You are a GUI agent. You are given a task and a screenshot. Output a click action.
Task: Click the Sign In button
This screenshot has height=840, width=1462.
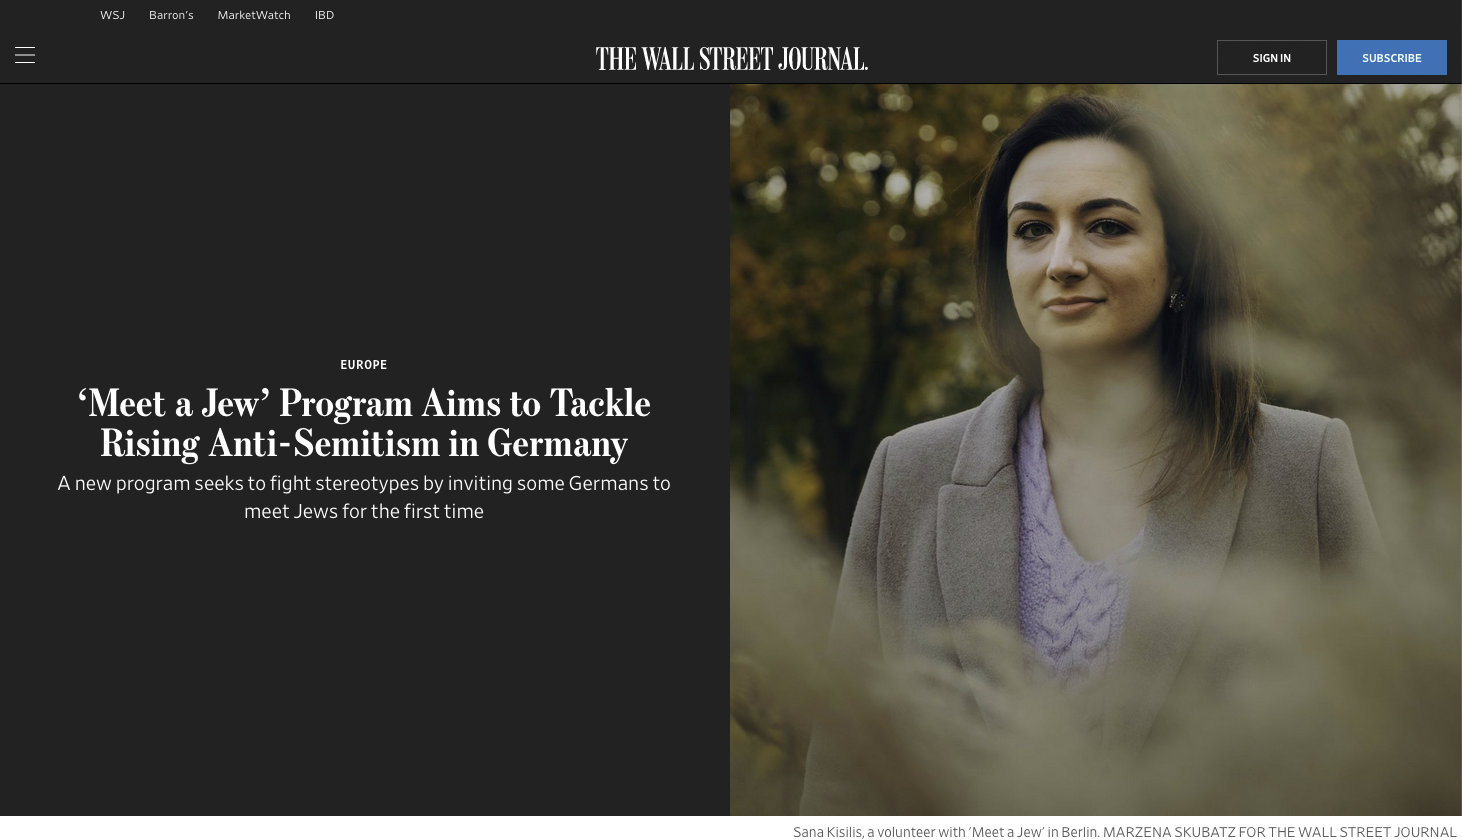coord(1271,58)
